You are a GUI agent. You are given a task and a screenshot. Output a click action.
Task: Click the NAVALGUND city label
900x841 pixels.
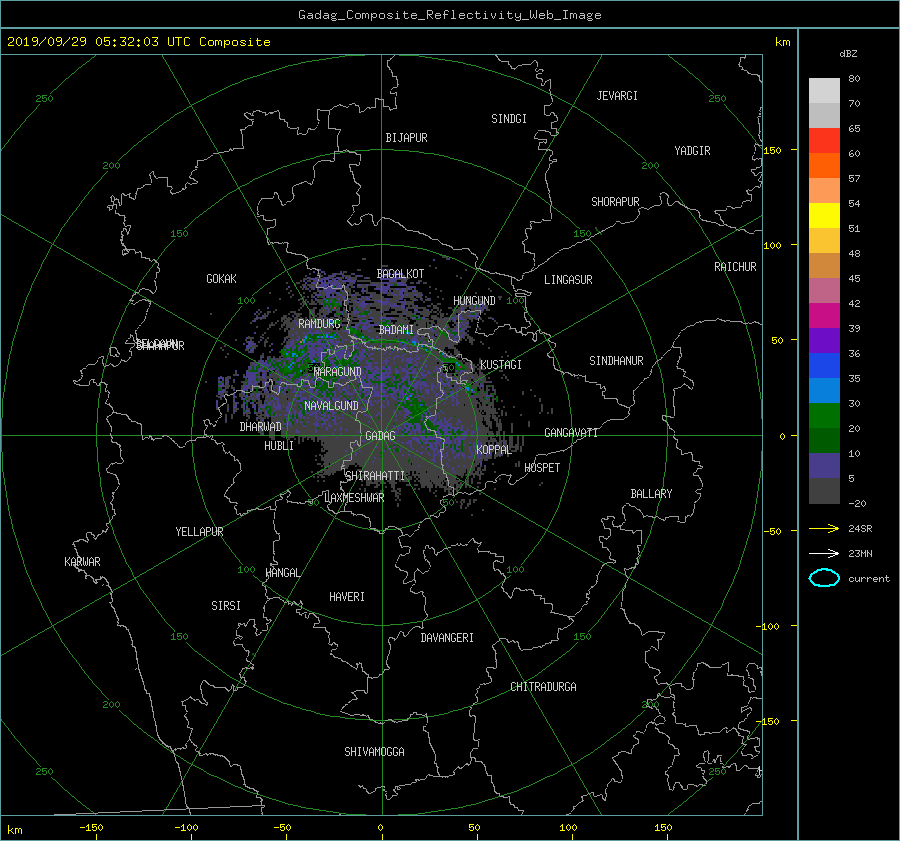pyautogui.click(x=331, y=406)
